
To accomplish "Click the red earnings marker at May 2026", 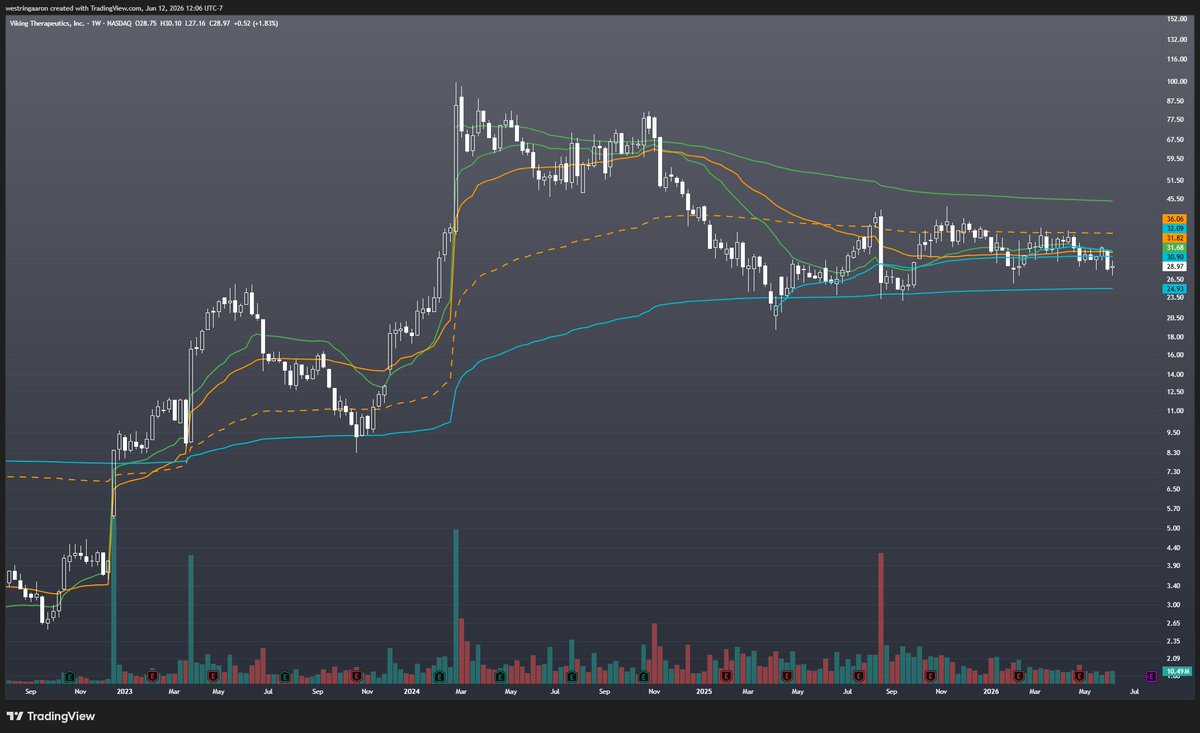I will click(1080, 676).
